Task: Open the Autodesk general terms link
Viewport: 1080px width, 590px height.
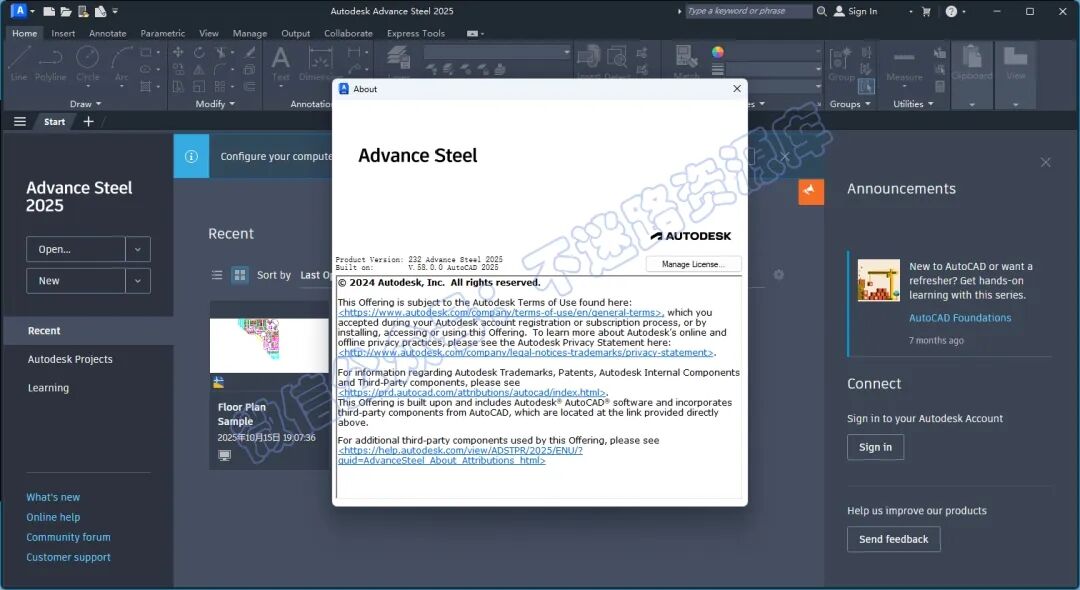Action: click(501, 313)
